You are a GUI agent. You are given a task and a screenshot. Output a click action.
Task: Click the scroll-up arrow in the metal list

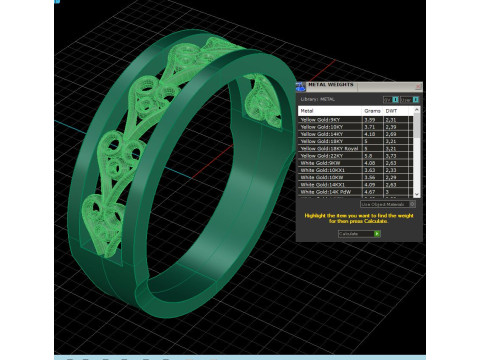tap(417, 110)
